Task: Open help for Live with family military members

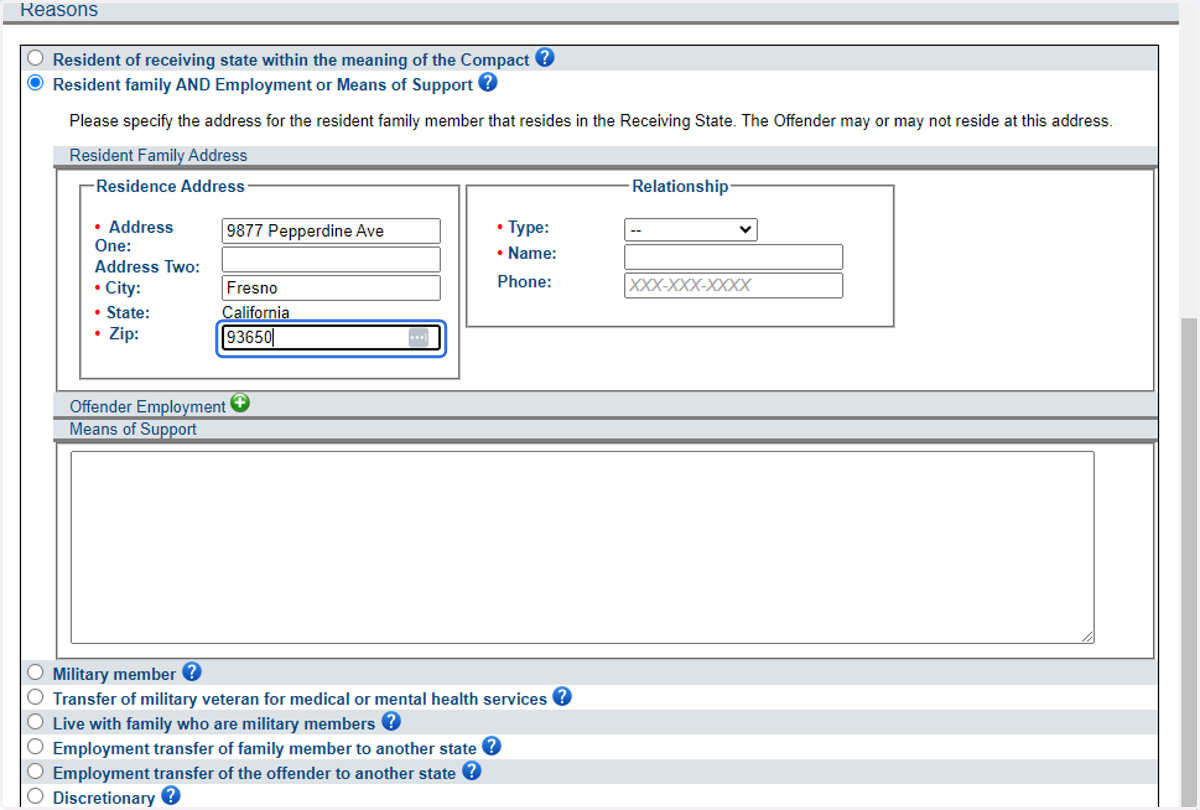Action: coord(391,721)
